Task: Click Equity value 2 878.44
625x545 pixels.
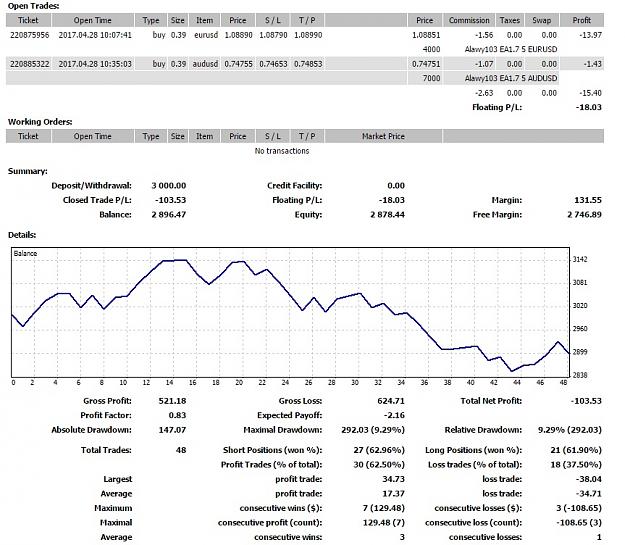Action: [387, 214]
